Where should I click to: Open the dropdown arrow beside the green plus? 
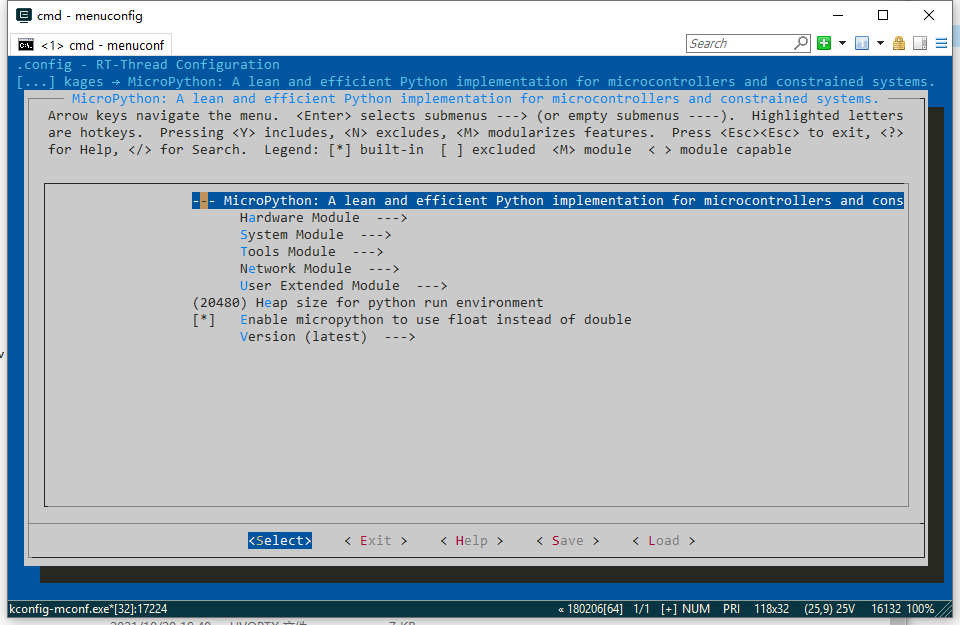click(x=842, y=43)
